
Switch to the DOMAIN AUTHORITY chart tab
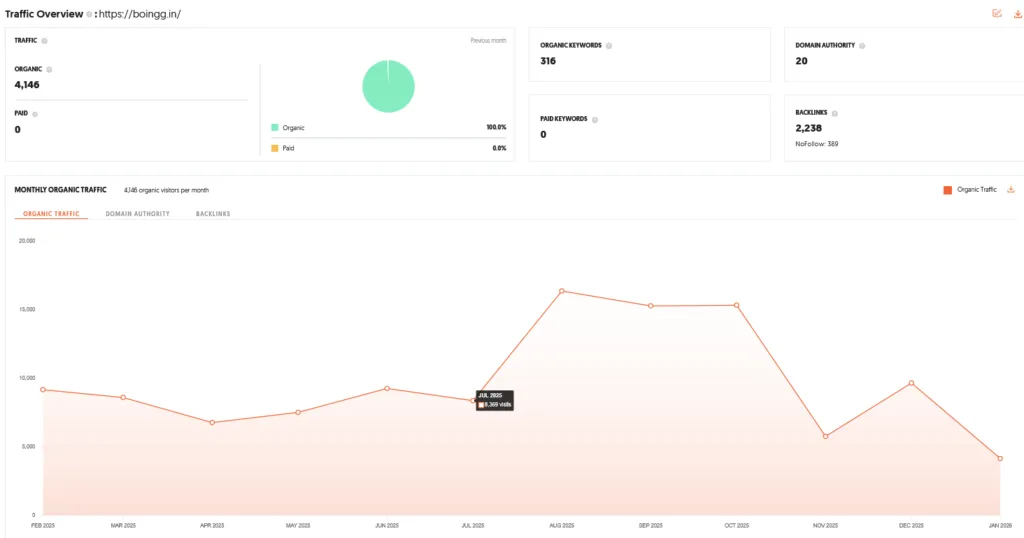[x=138, y=214]
